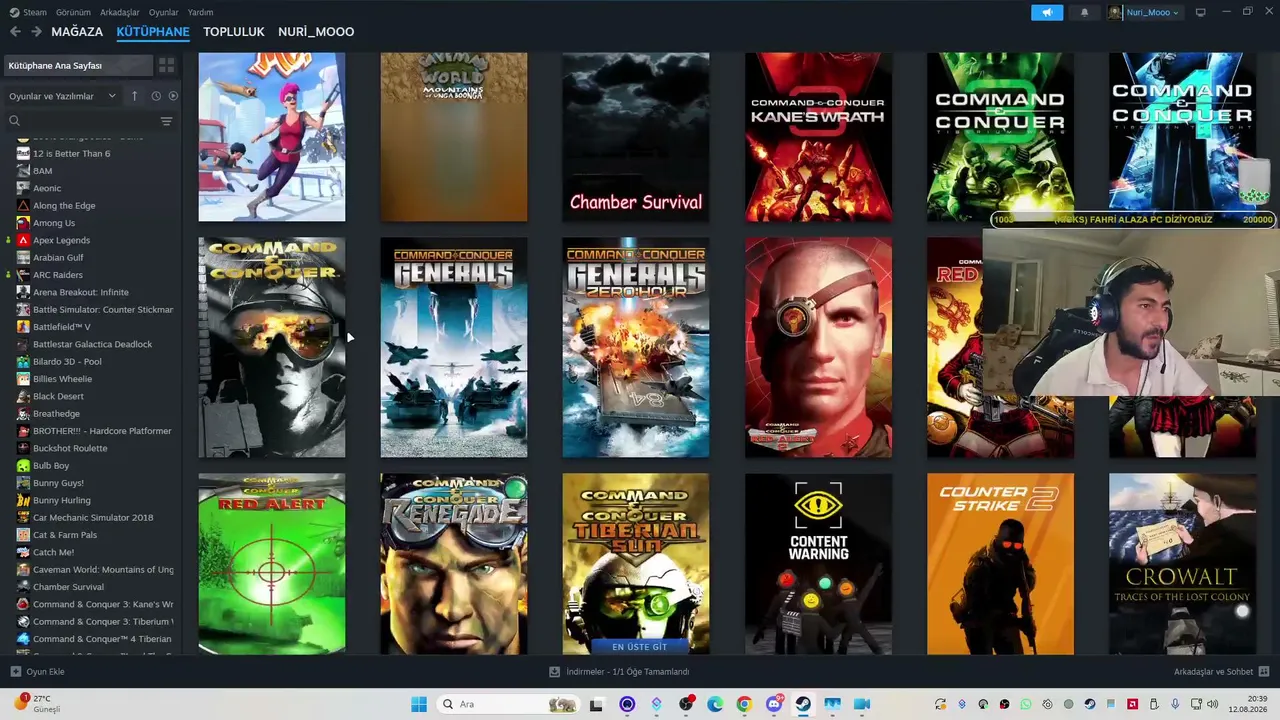Click the Windows taskbar search box
1280x720 pixels.
pyautogui.click(x=508, y=704)
